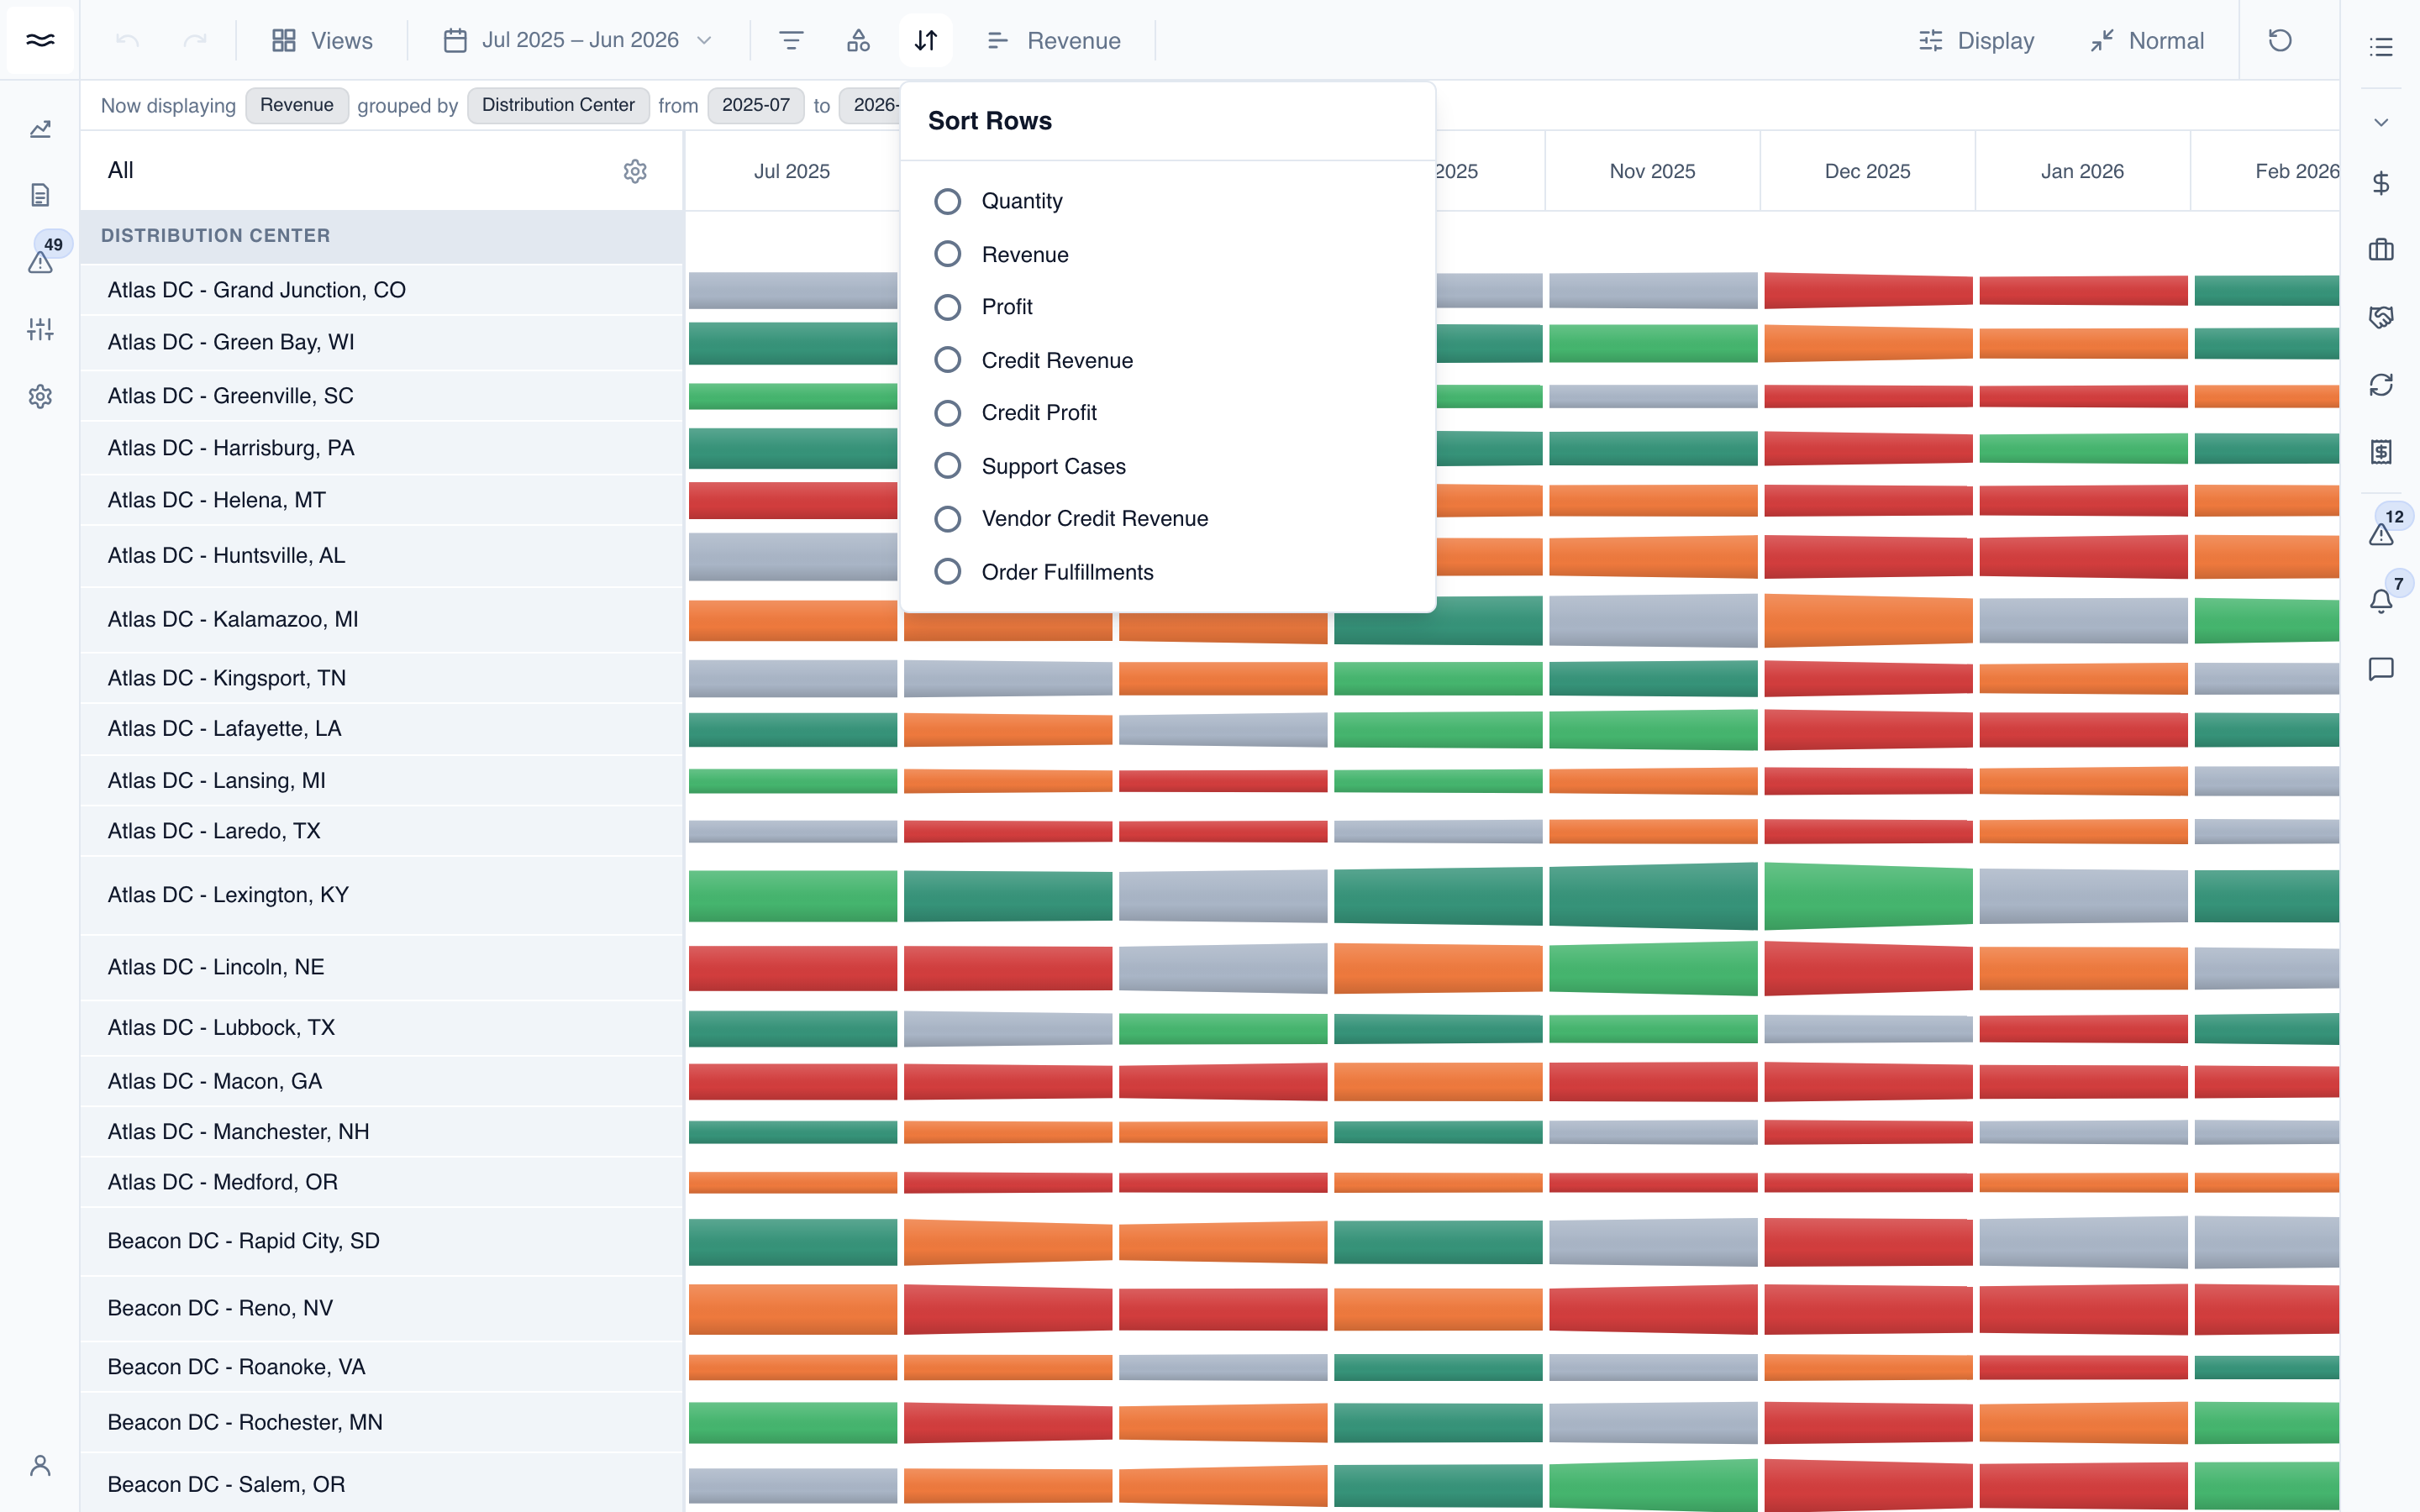This screenshot has height=1512, width=2420.
Task: Open the Revenue metric dropdown
Action: click(1053, 40)
